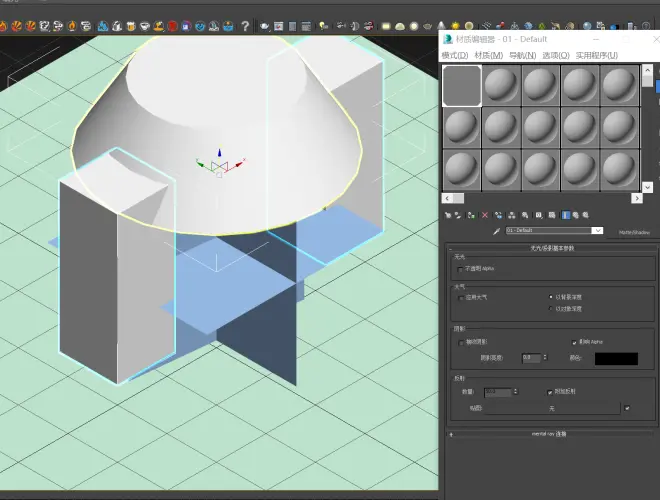
Task: Click the sample slots scroll right arrow
Action: pyautogui.click(x=637, y=198)
